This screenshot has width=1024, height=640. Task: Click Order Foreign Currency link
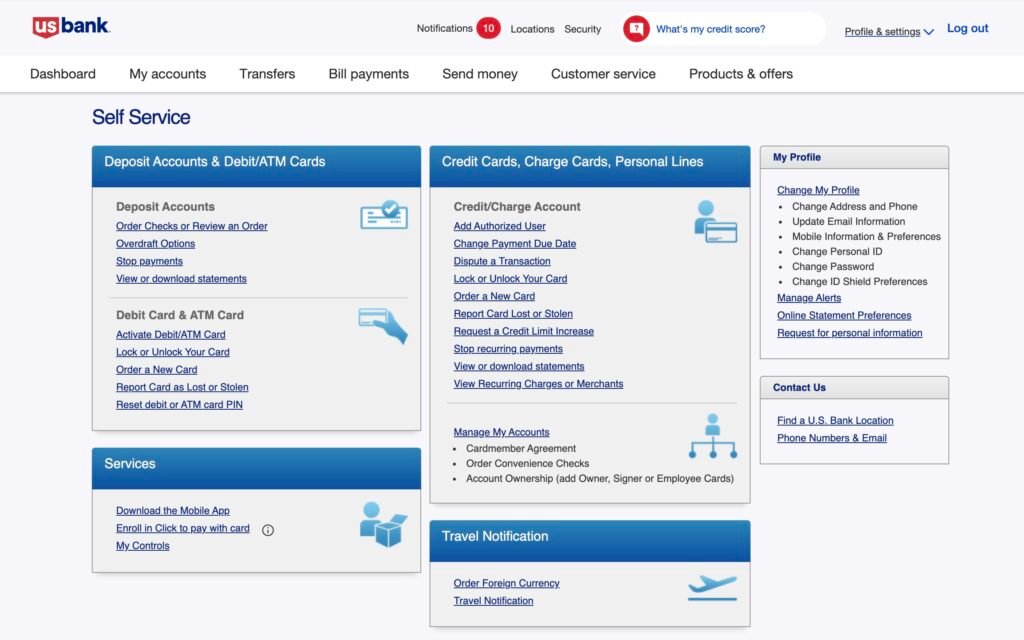point(507,583)
